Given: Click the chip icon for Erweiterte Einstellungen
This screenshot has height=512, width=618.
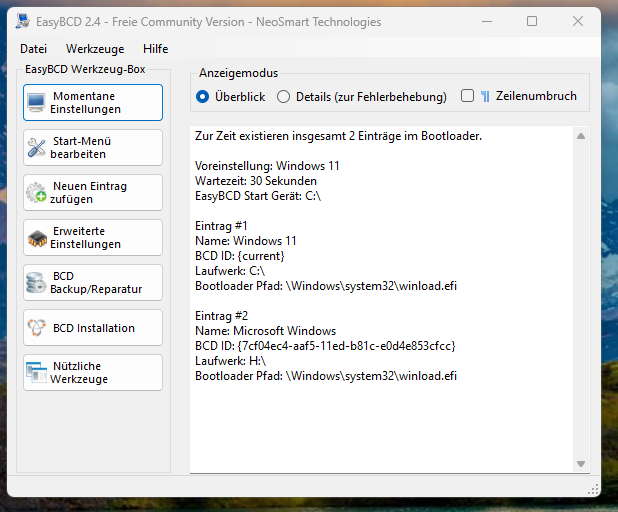Looking at the screenshot, I should pos(37,238).
